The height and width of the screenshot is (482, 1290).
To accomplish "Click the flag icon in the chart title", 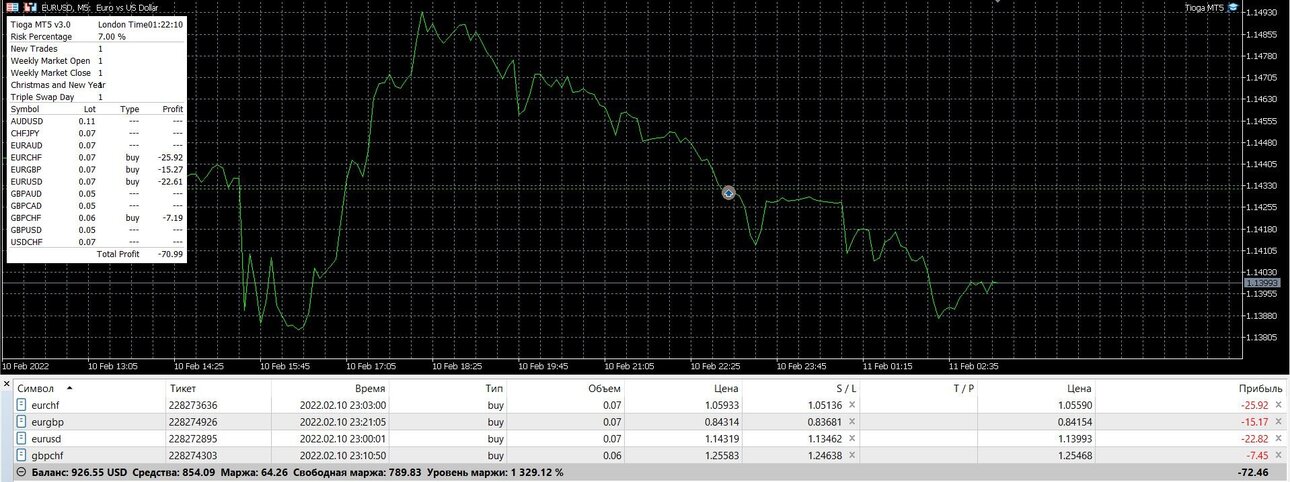I will coord(14,7).
